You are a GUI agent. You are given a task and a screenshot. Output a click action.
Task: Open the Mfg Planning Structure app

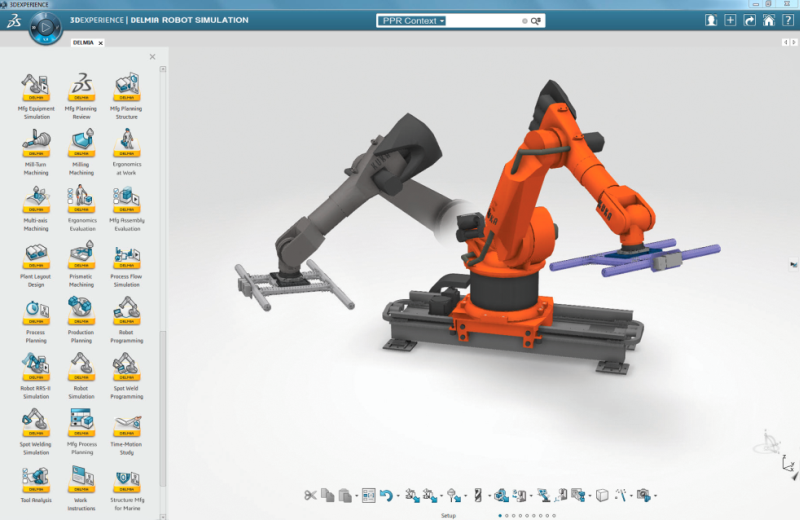[127, 96]
